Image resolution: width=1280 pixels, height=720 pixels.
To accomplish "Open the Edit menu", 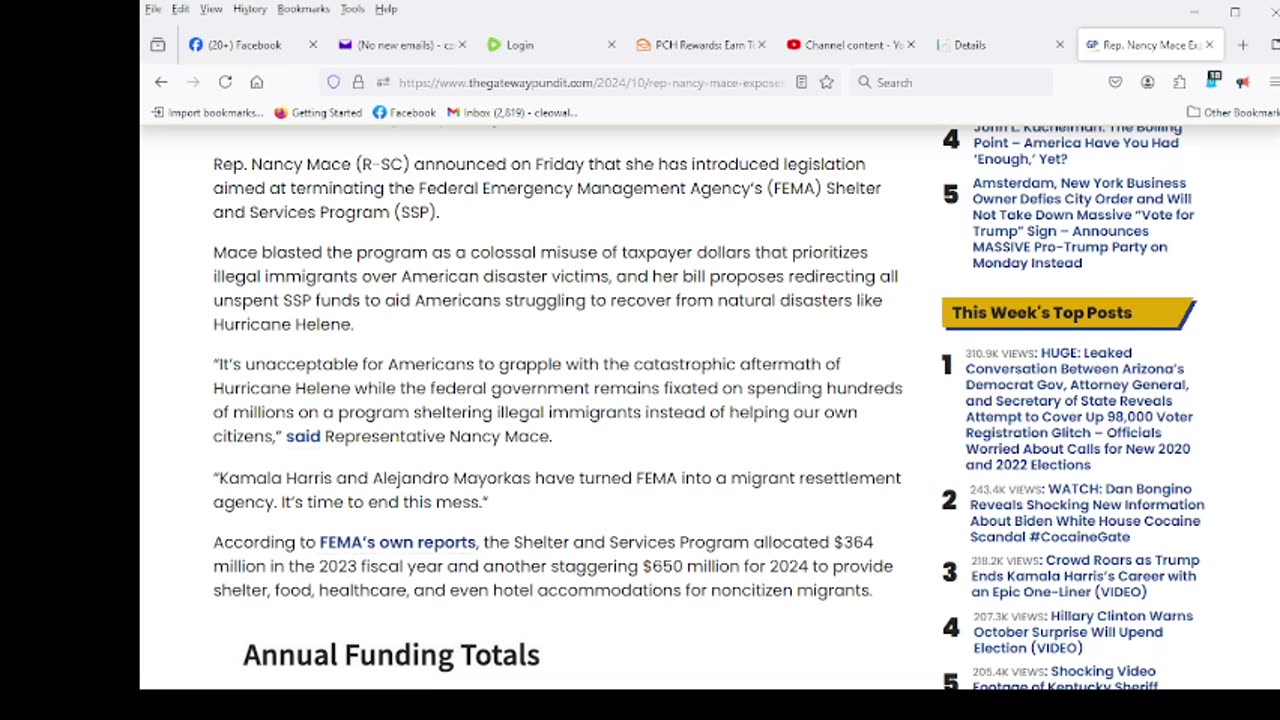I will point(180,9).
